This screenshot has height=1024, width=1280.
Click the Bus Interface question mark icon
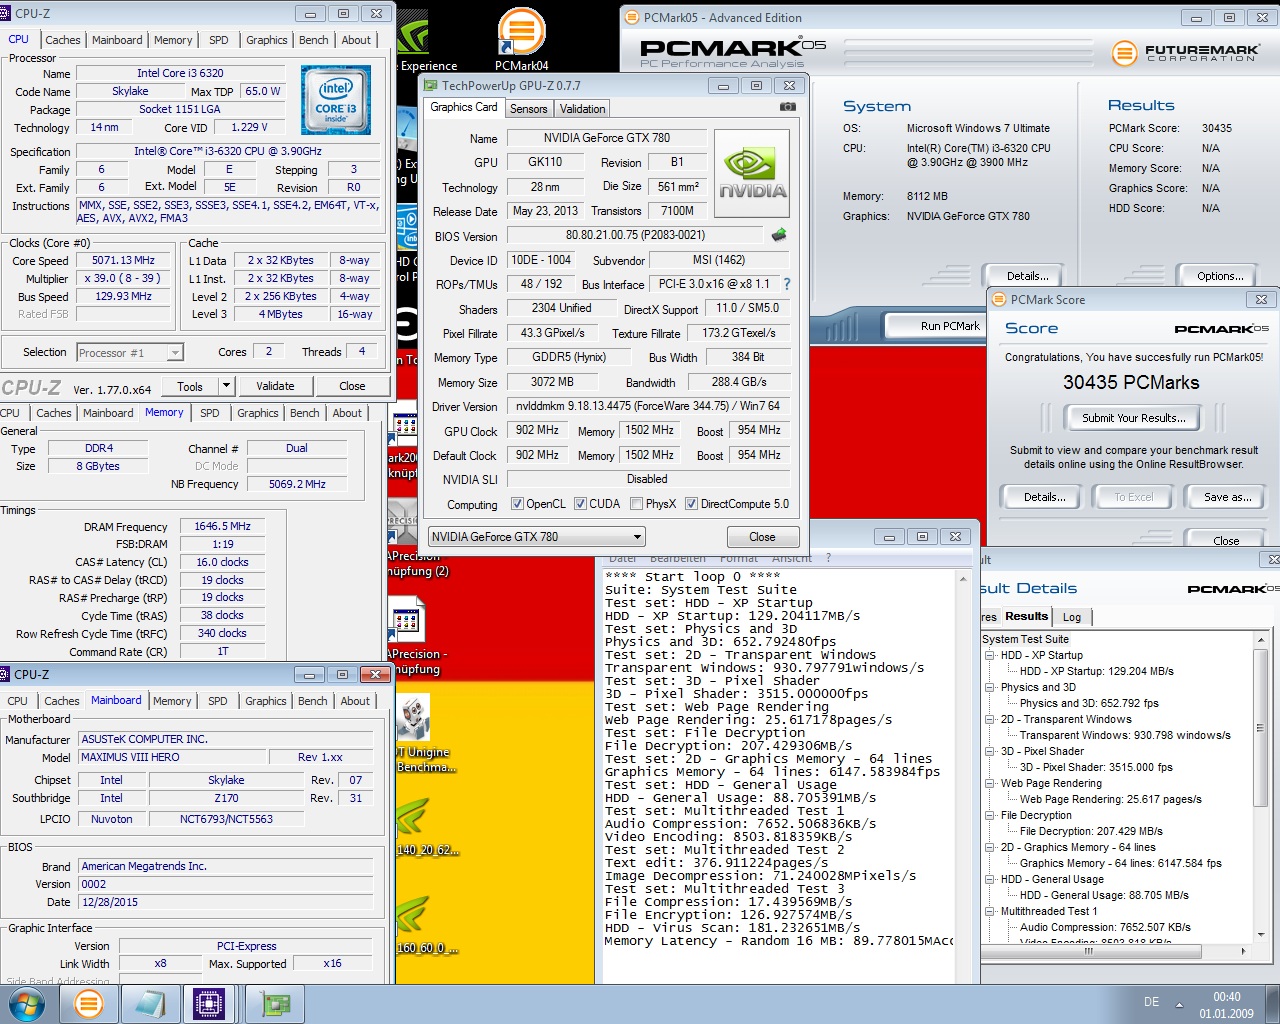click(787, 284)
